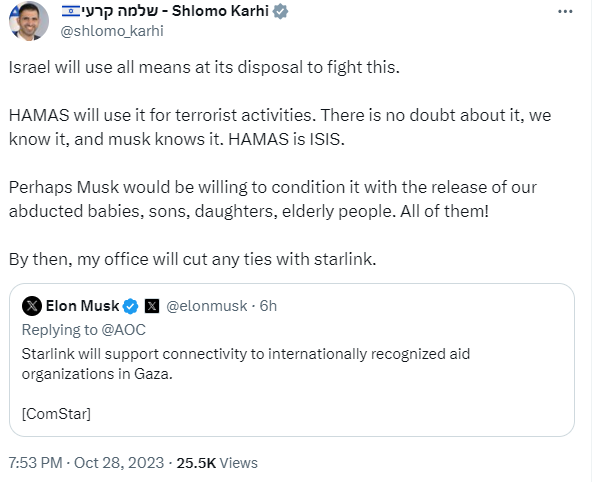The width and height of the screenshot is (605, 482).
Task: Click the 7:53 PM · Oct 28, 2023 timestamp
Action: click(x=85, y=463)
